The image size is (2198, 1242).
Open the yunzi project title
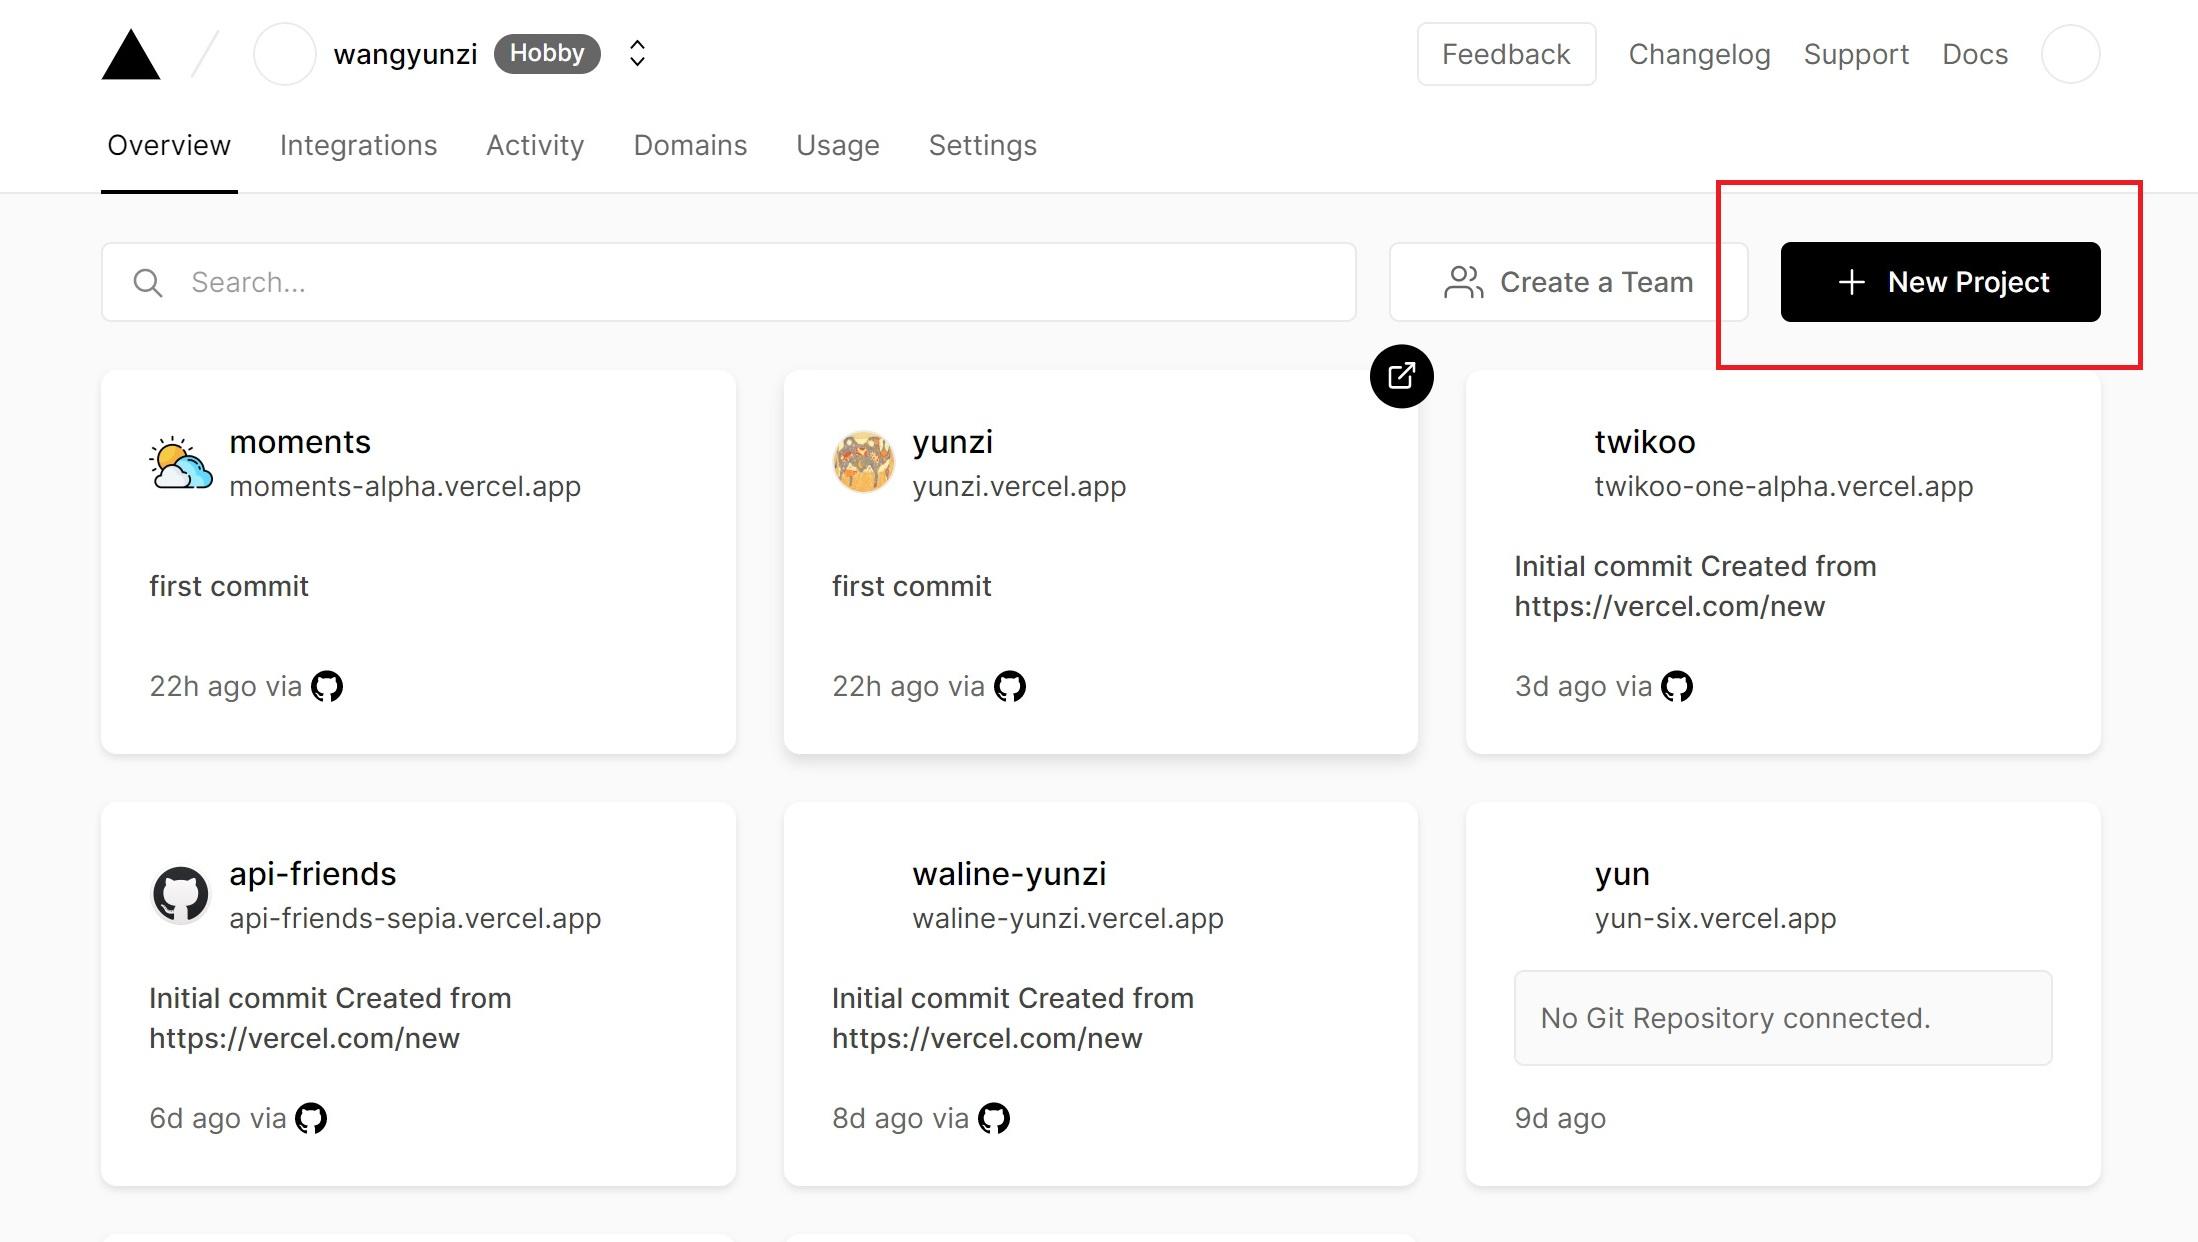[x=953, y=441]
